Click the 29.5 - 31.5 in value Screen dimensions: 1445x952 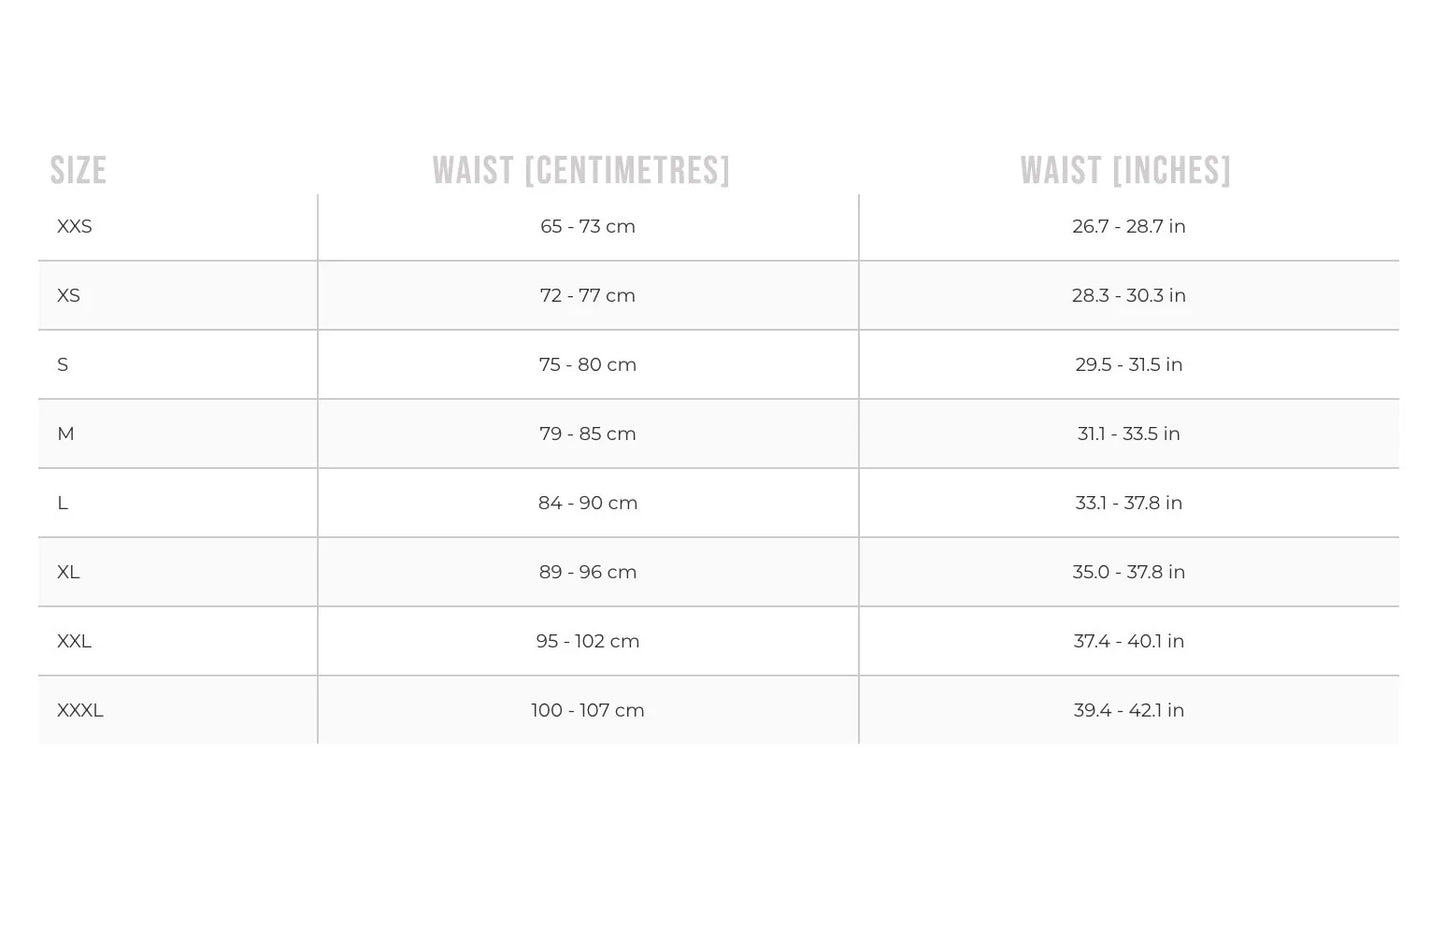point(1129,365)
